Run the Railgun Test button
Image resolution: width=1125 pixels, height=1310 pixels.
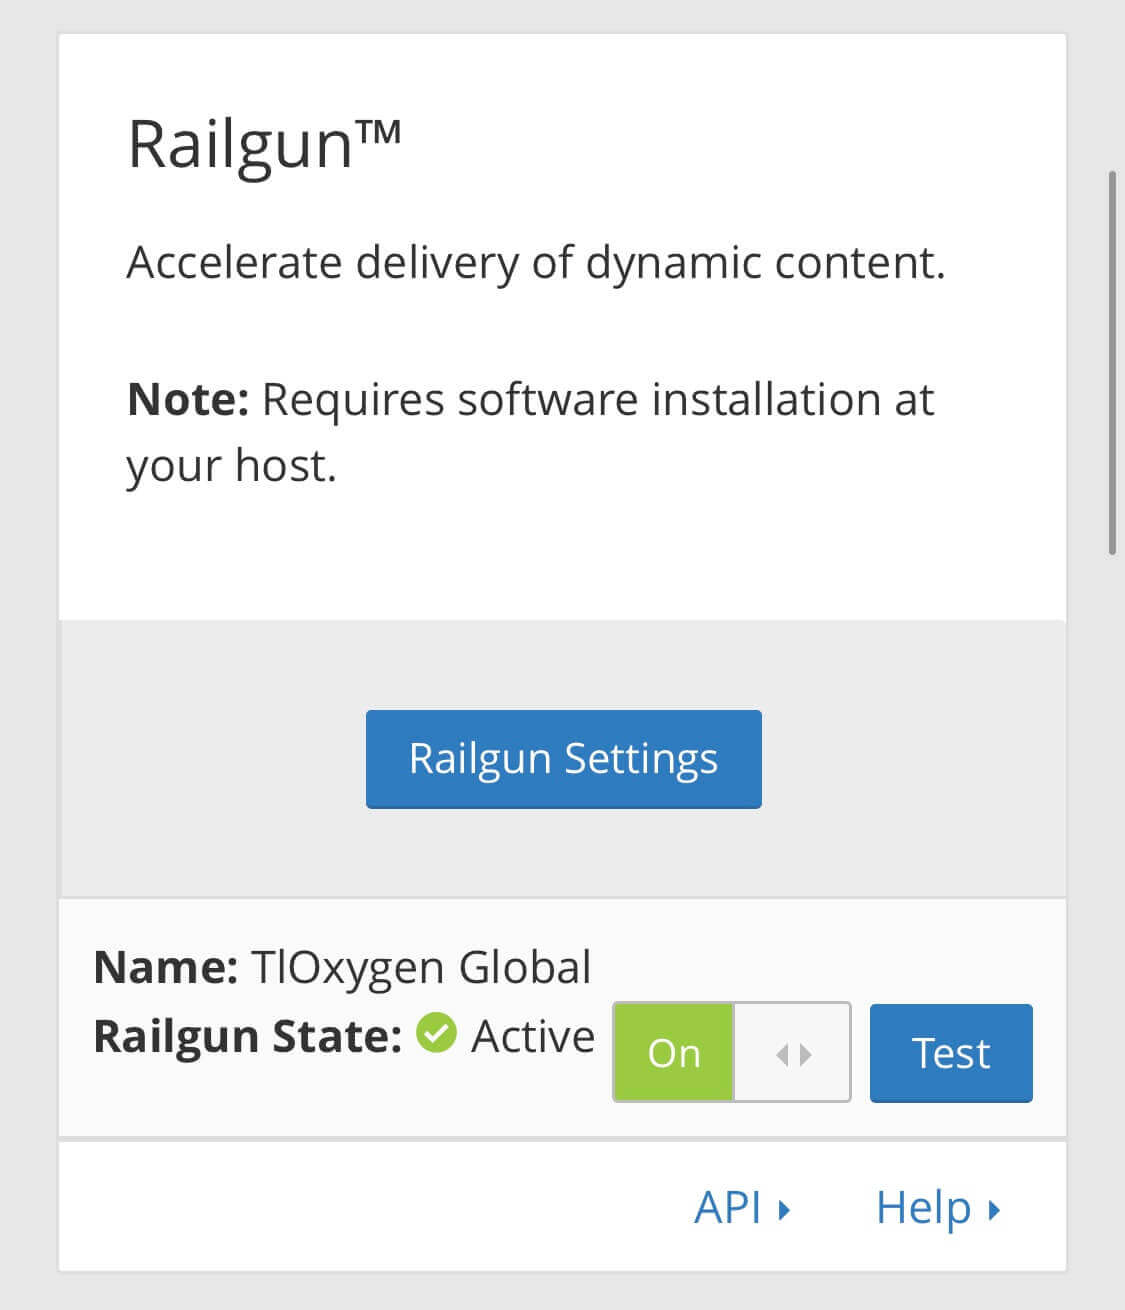951,1053
